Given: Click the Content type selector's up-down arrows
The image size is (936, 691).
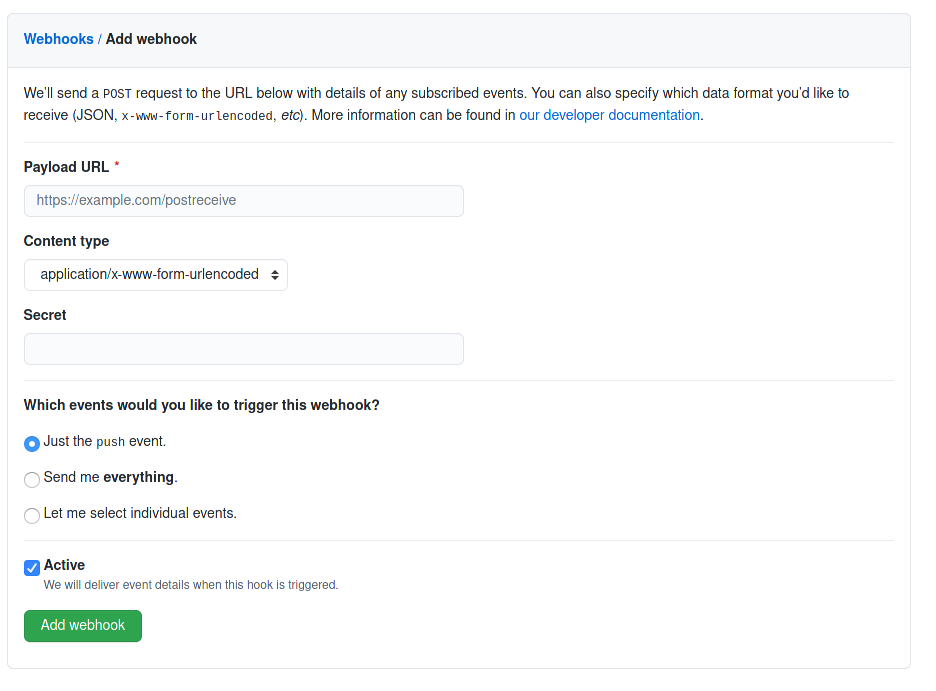Looking at the screenshot, I should click(275, 275).
